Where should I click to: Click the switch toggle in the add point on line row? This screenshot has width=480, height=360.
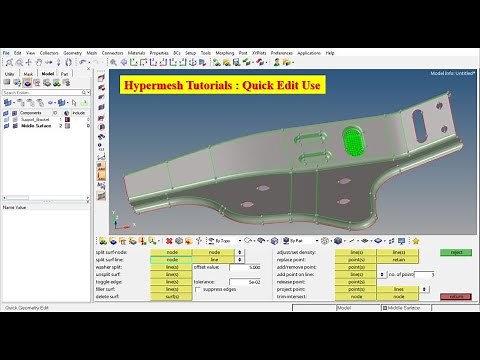point(382,274)
